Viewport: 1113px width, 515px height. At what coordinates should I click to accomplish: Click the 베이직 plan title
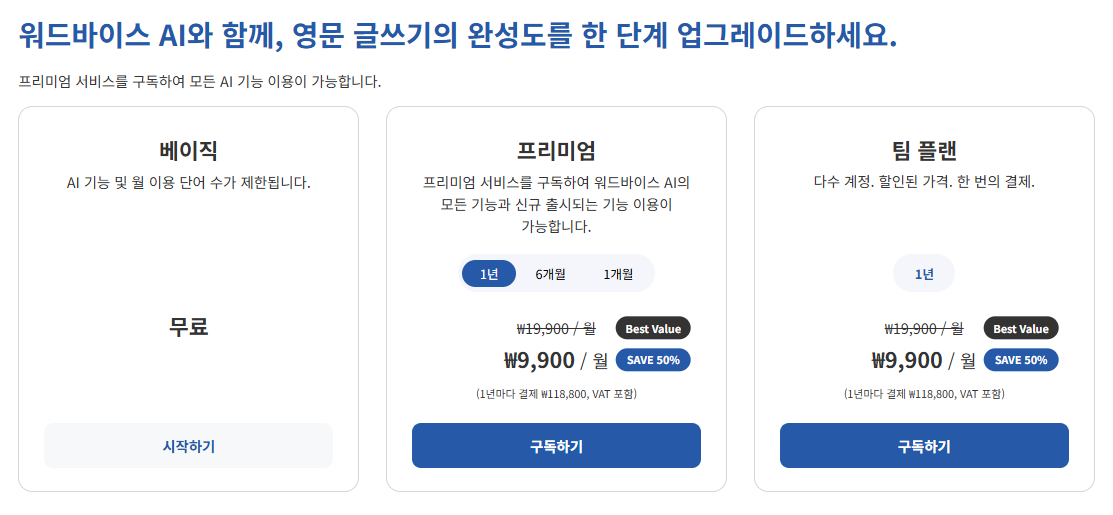pyautogui.click(x=188, y=151)
